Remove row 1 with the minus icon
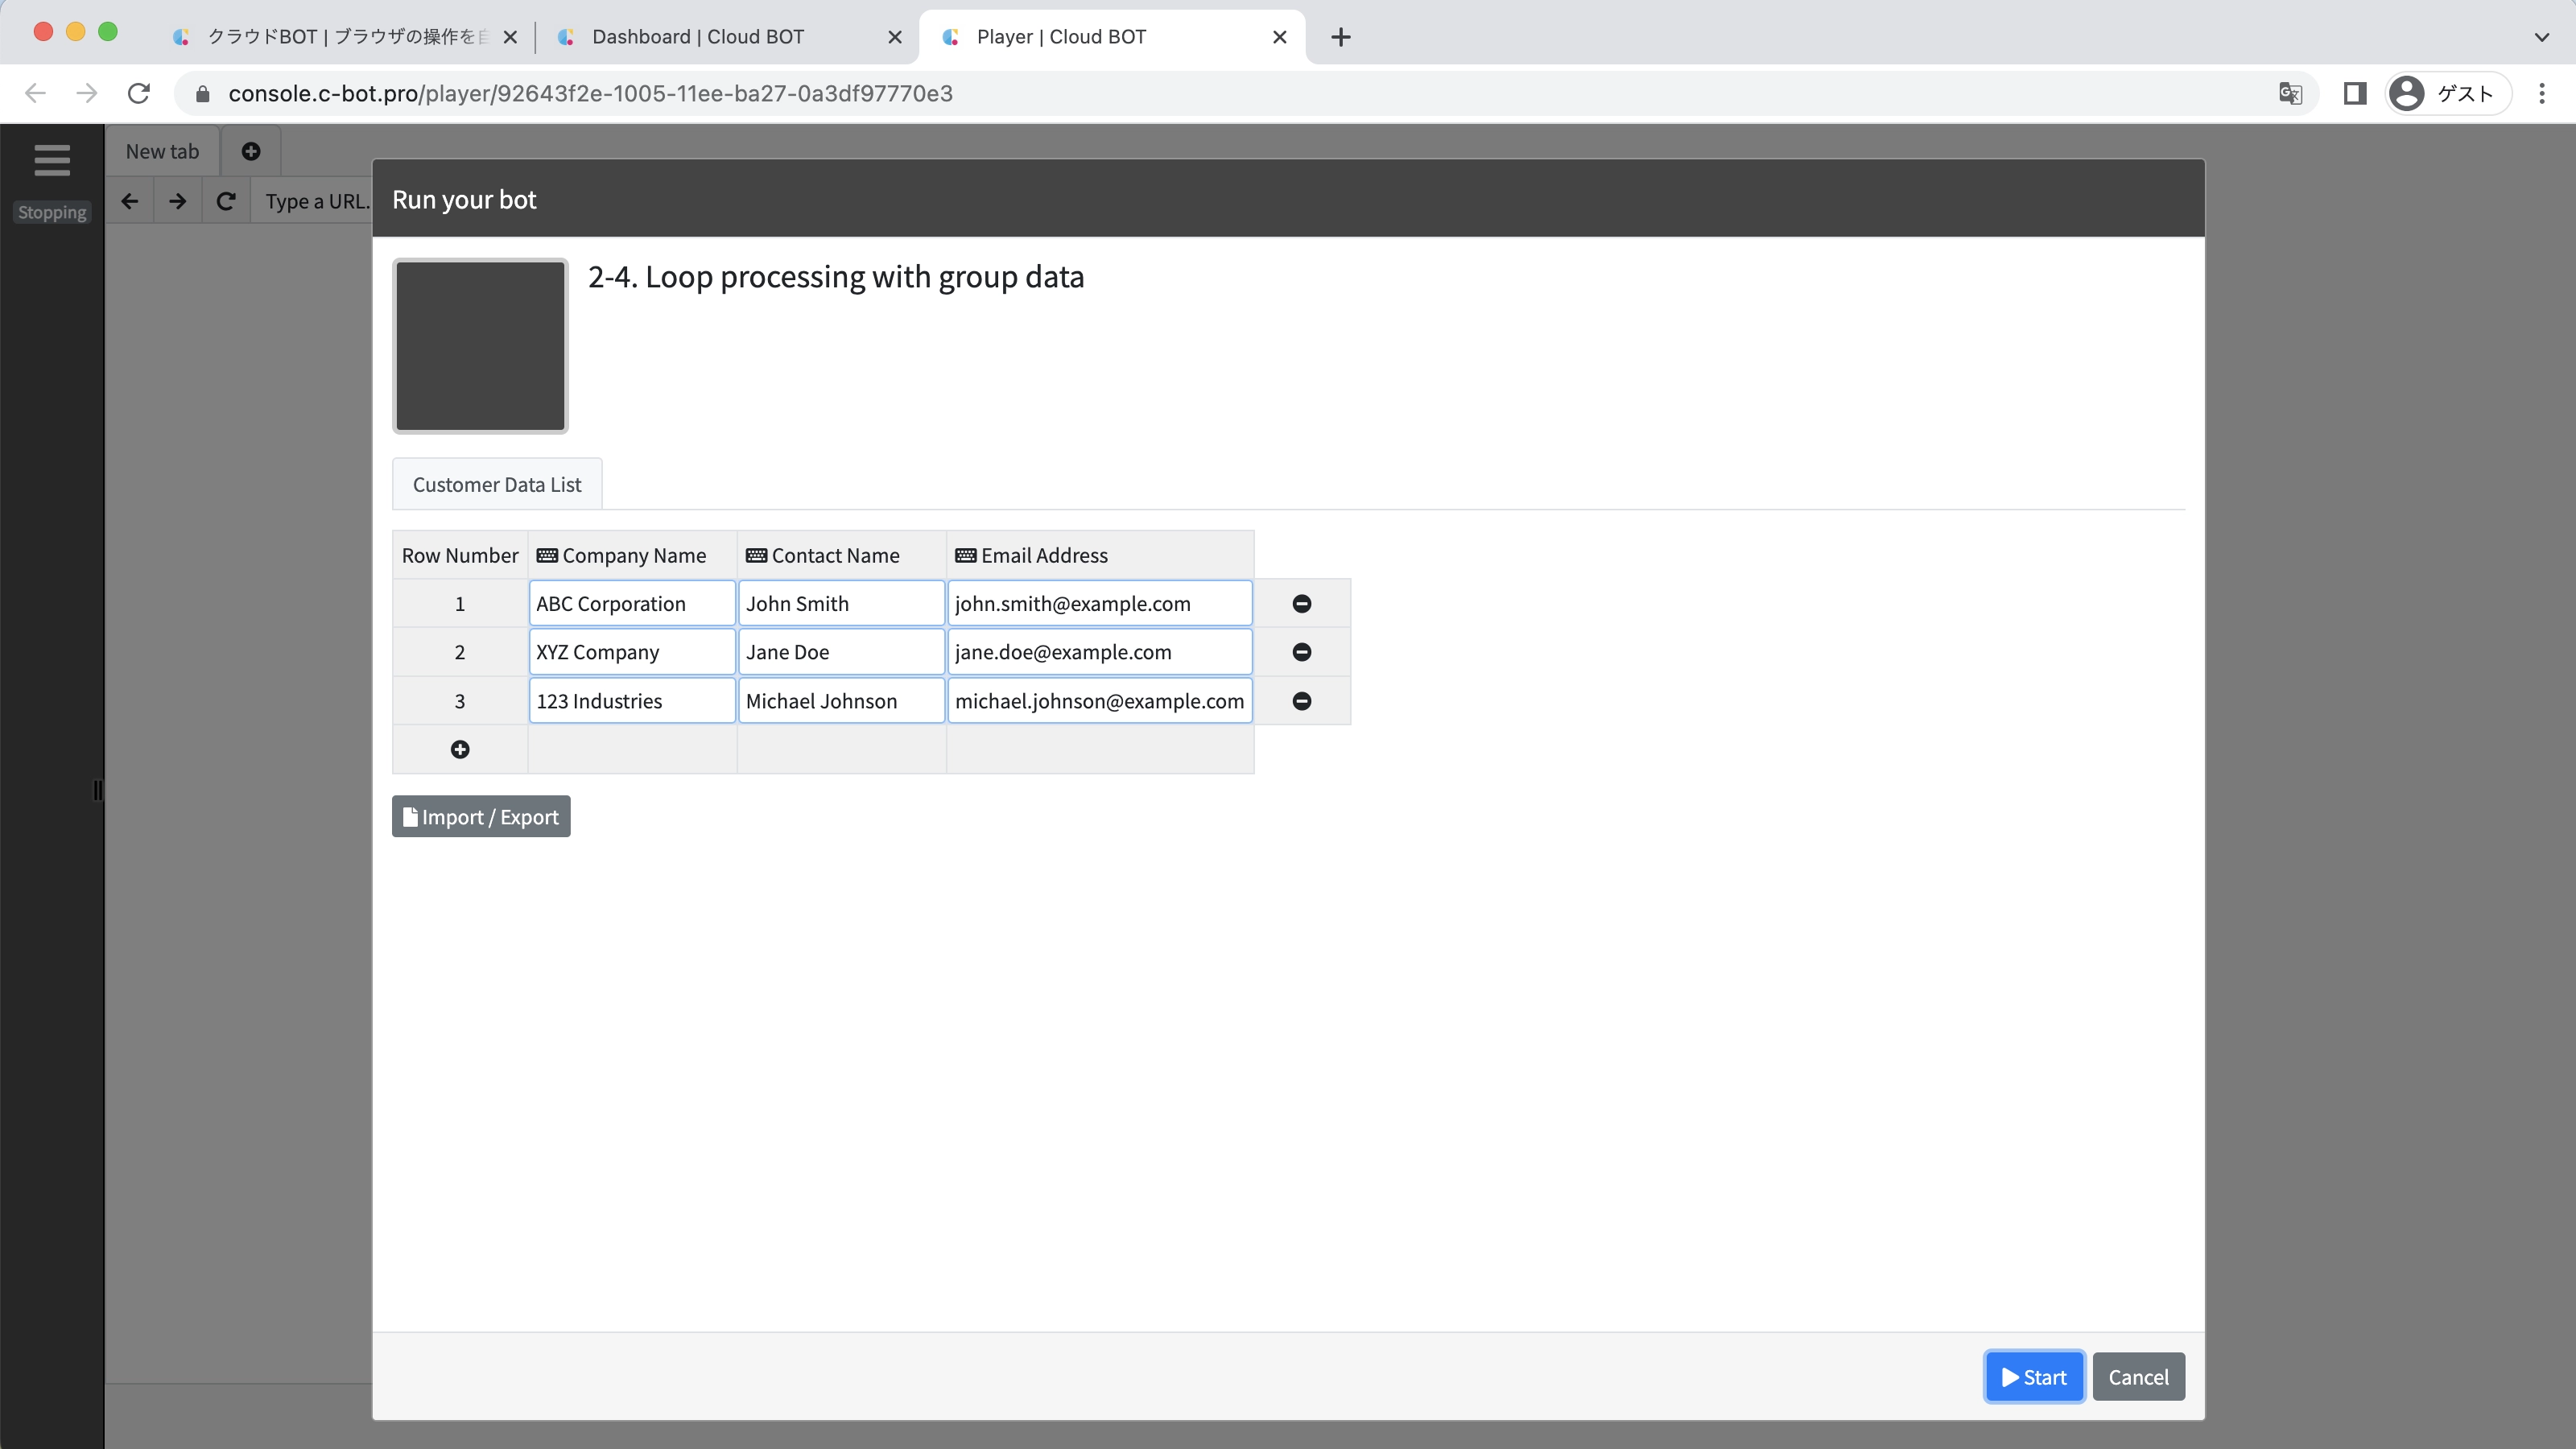Screen dimensions: 2576x1449 click(1301, 603)
